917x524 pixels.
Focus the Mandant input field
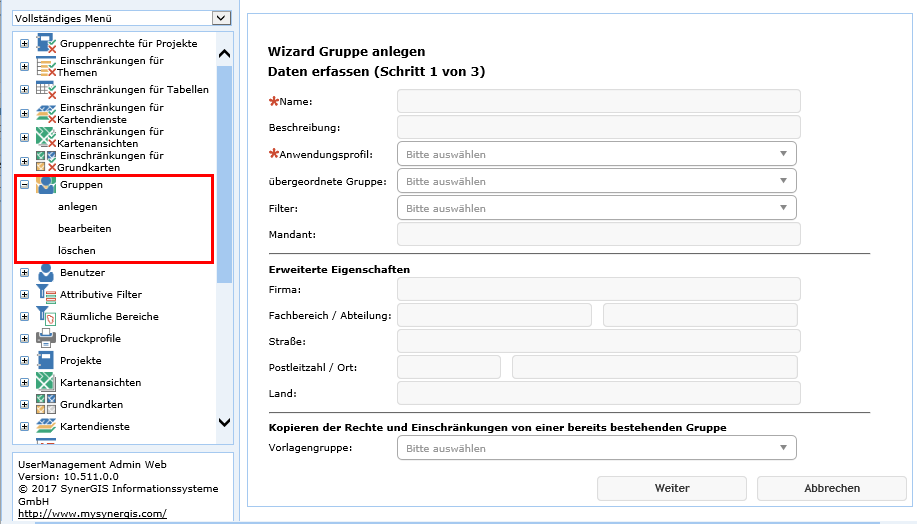click(x=599, y=235)
